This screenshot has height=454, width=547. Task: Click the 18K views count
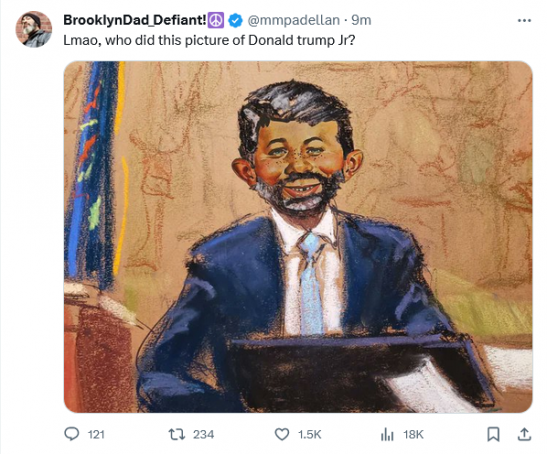[413, 434]
